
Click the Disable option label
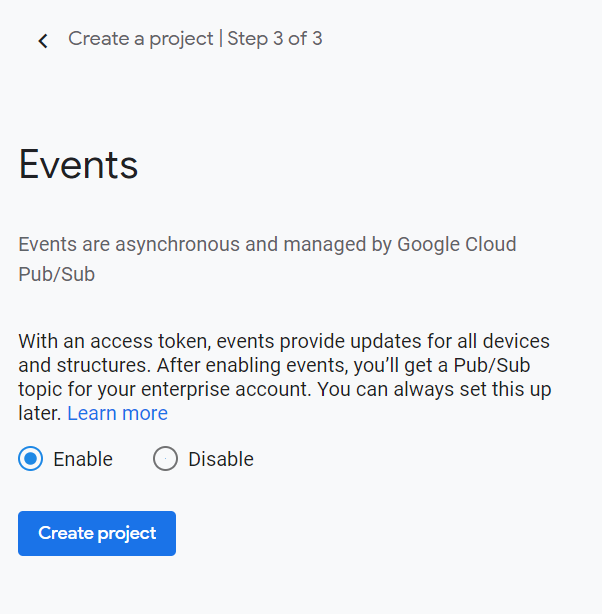point(220,459)
